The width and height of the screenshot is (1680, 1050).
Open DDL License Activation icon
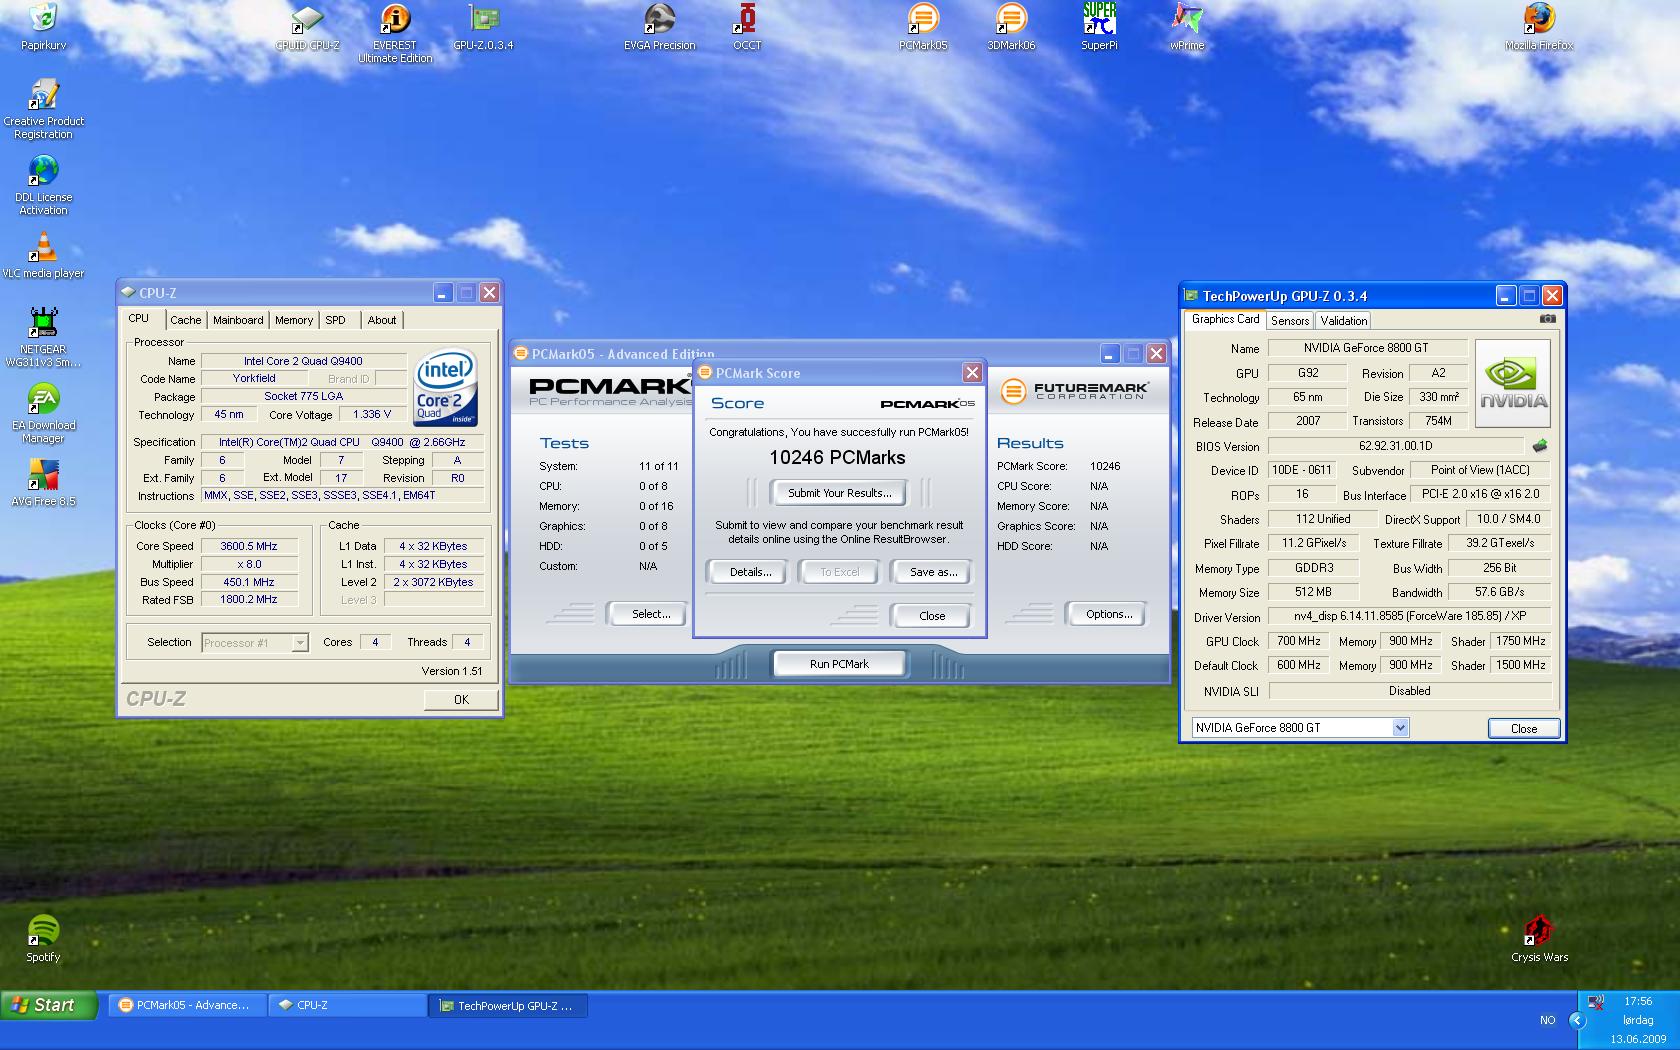(43, 185)
